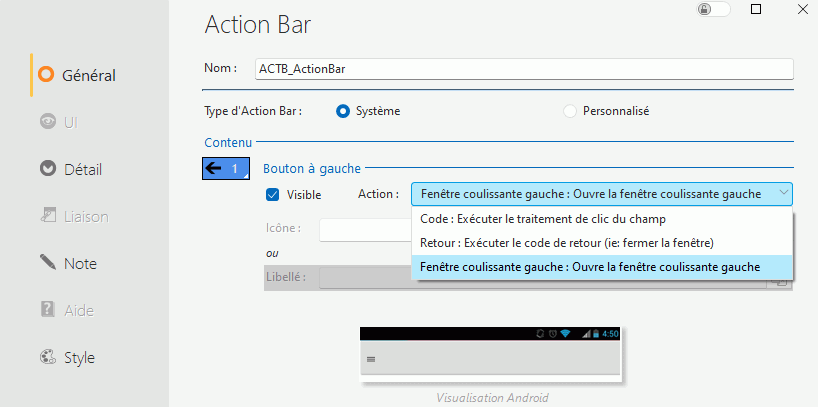Click the hamburger icon in Android preview
The image size is (818, 407).
tap(372, 358)
